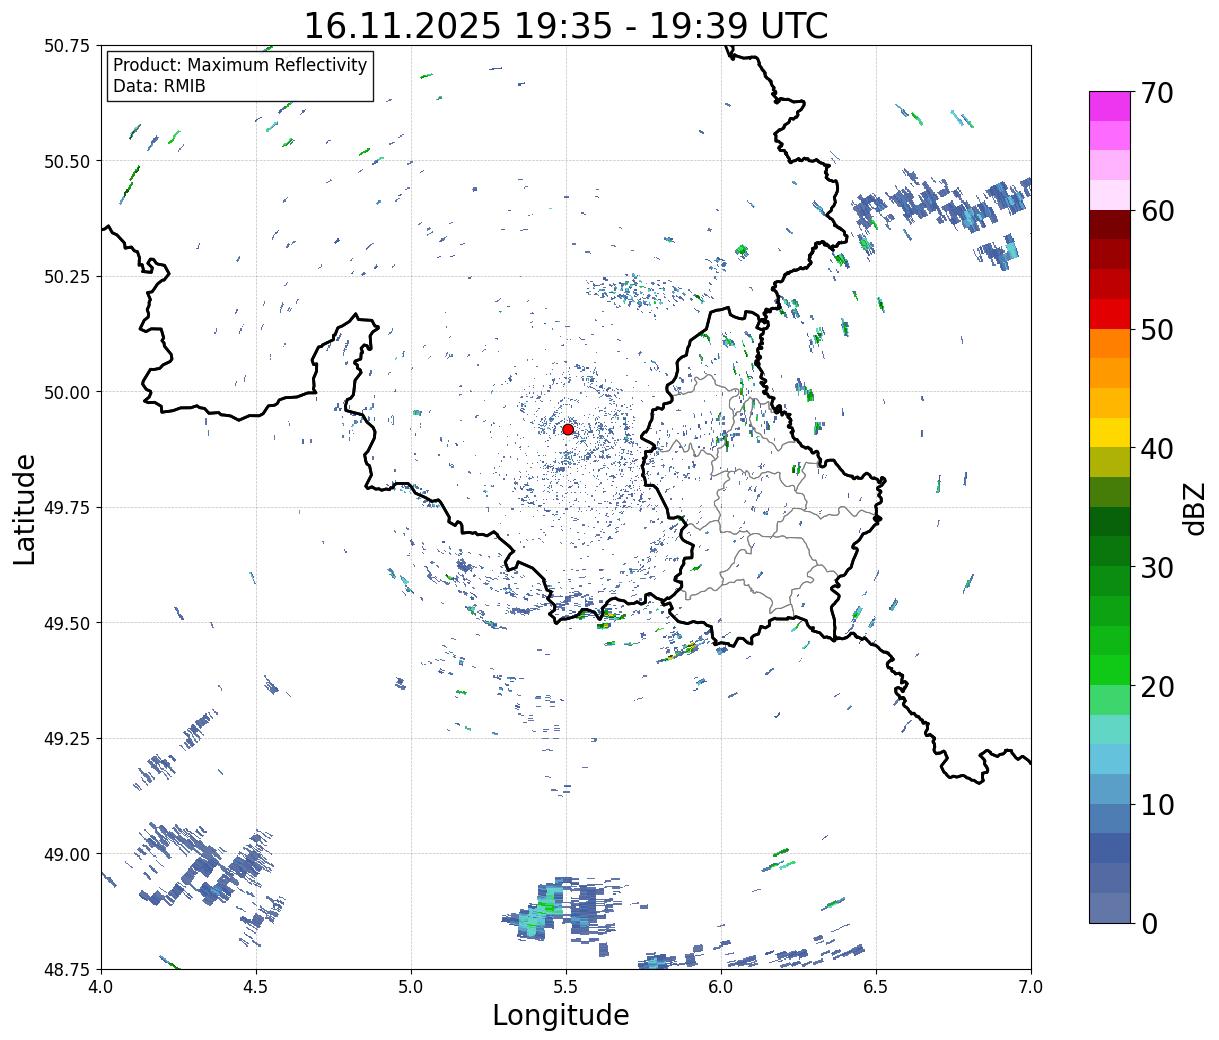This screenshot has height=1040, width=1219.
Task: Click the latitude tick label 49.75
Action: coord(68,508)
